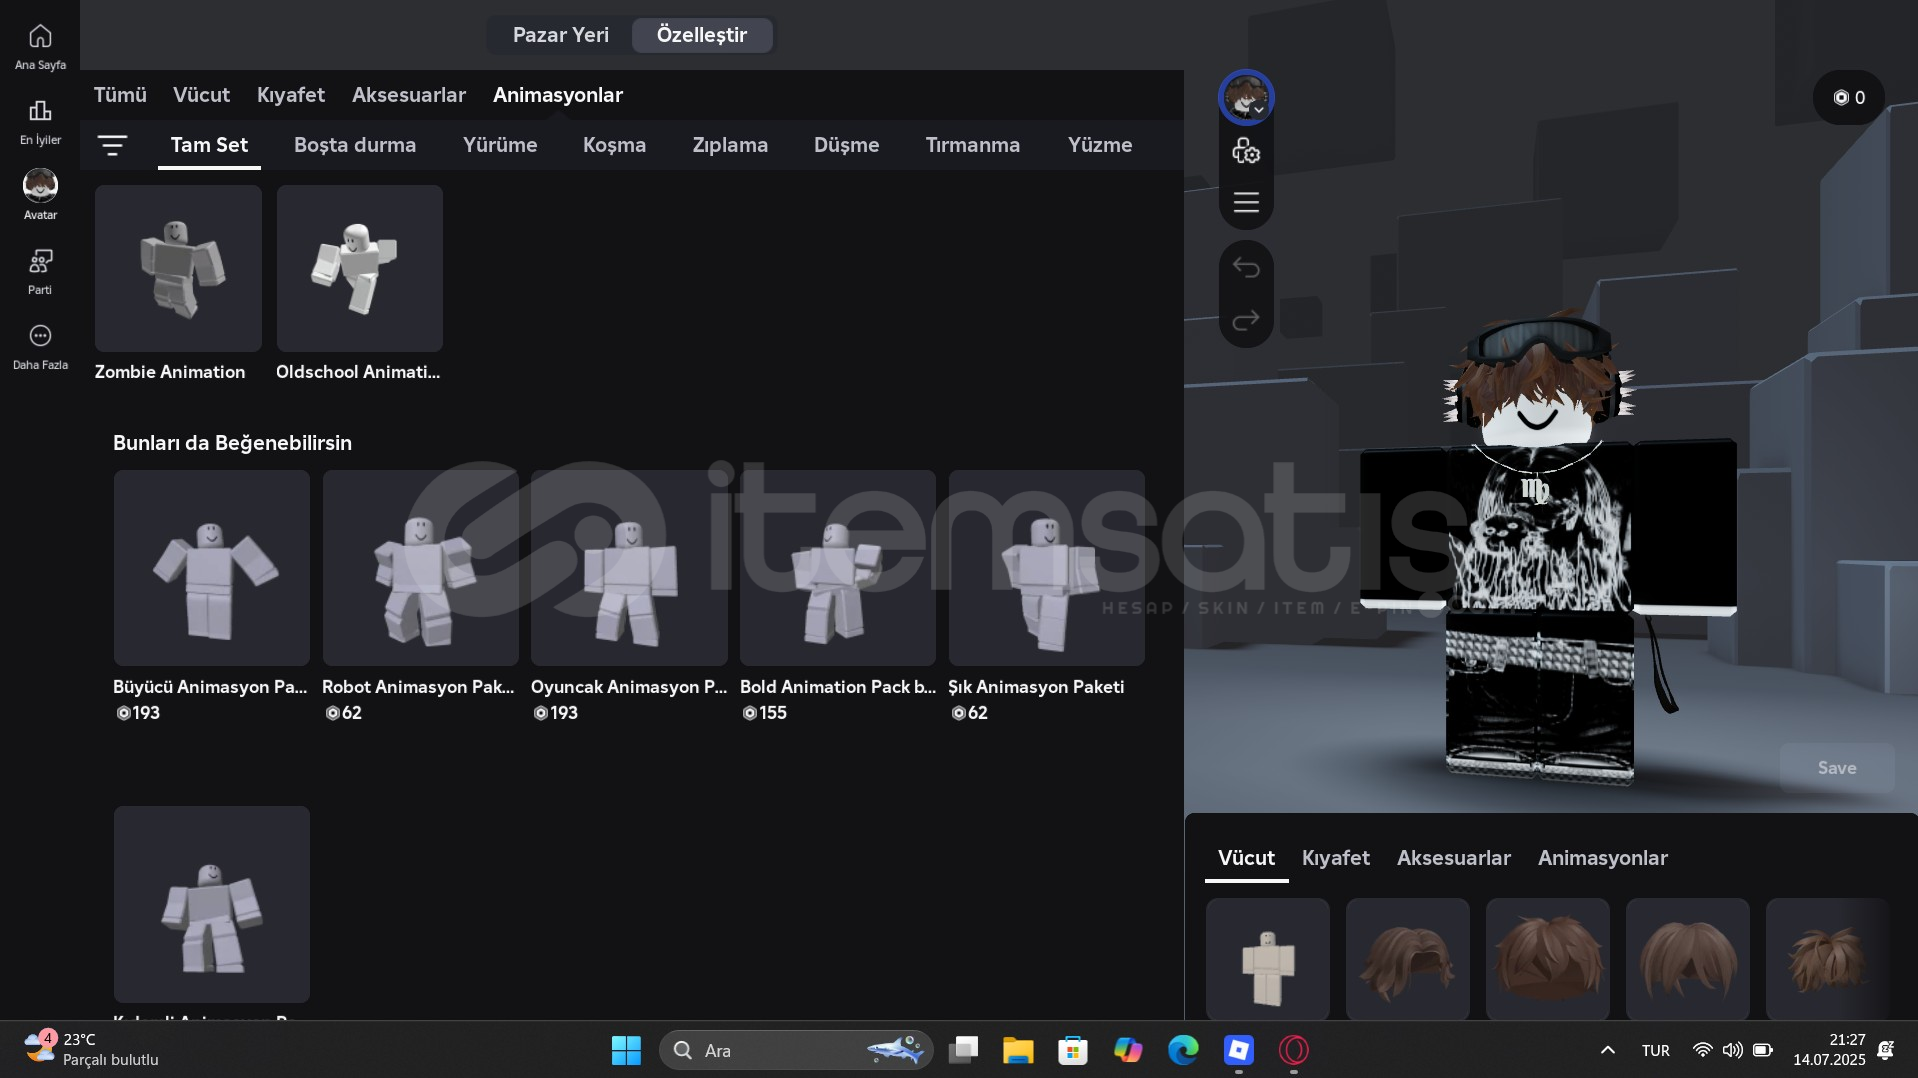Select Aksesuarlar tab in equipped panel
This screenshot has height=1078, width=1918.
(x=1454, y=858)
